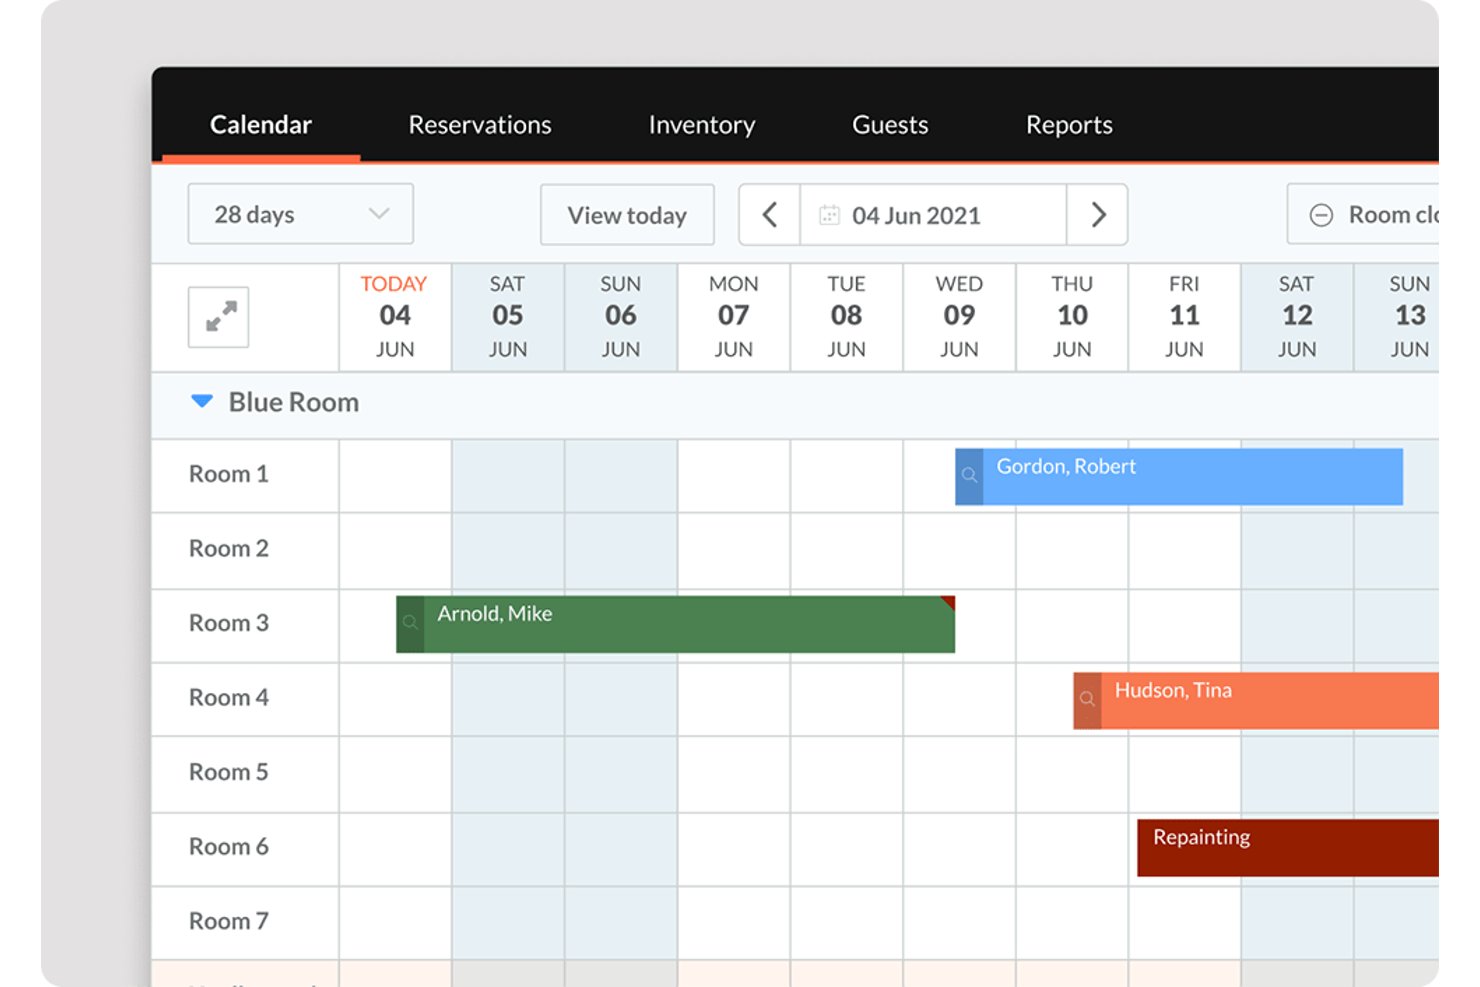Select the THU 10 JUN column header

point(1072,317)
